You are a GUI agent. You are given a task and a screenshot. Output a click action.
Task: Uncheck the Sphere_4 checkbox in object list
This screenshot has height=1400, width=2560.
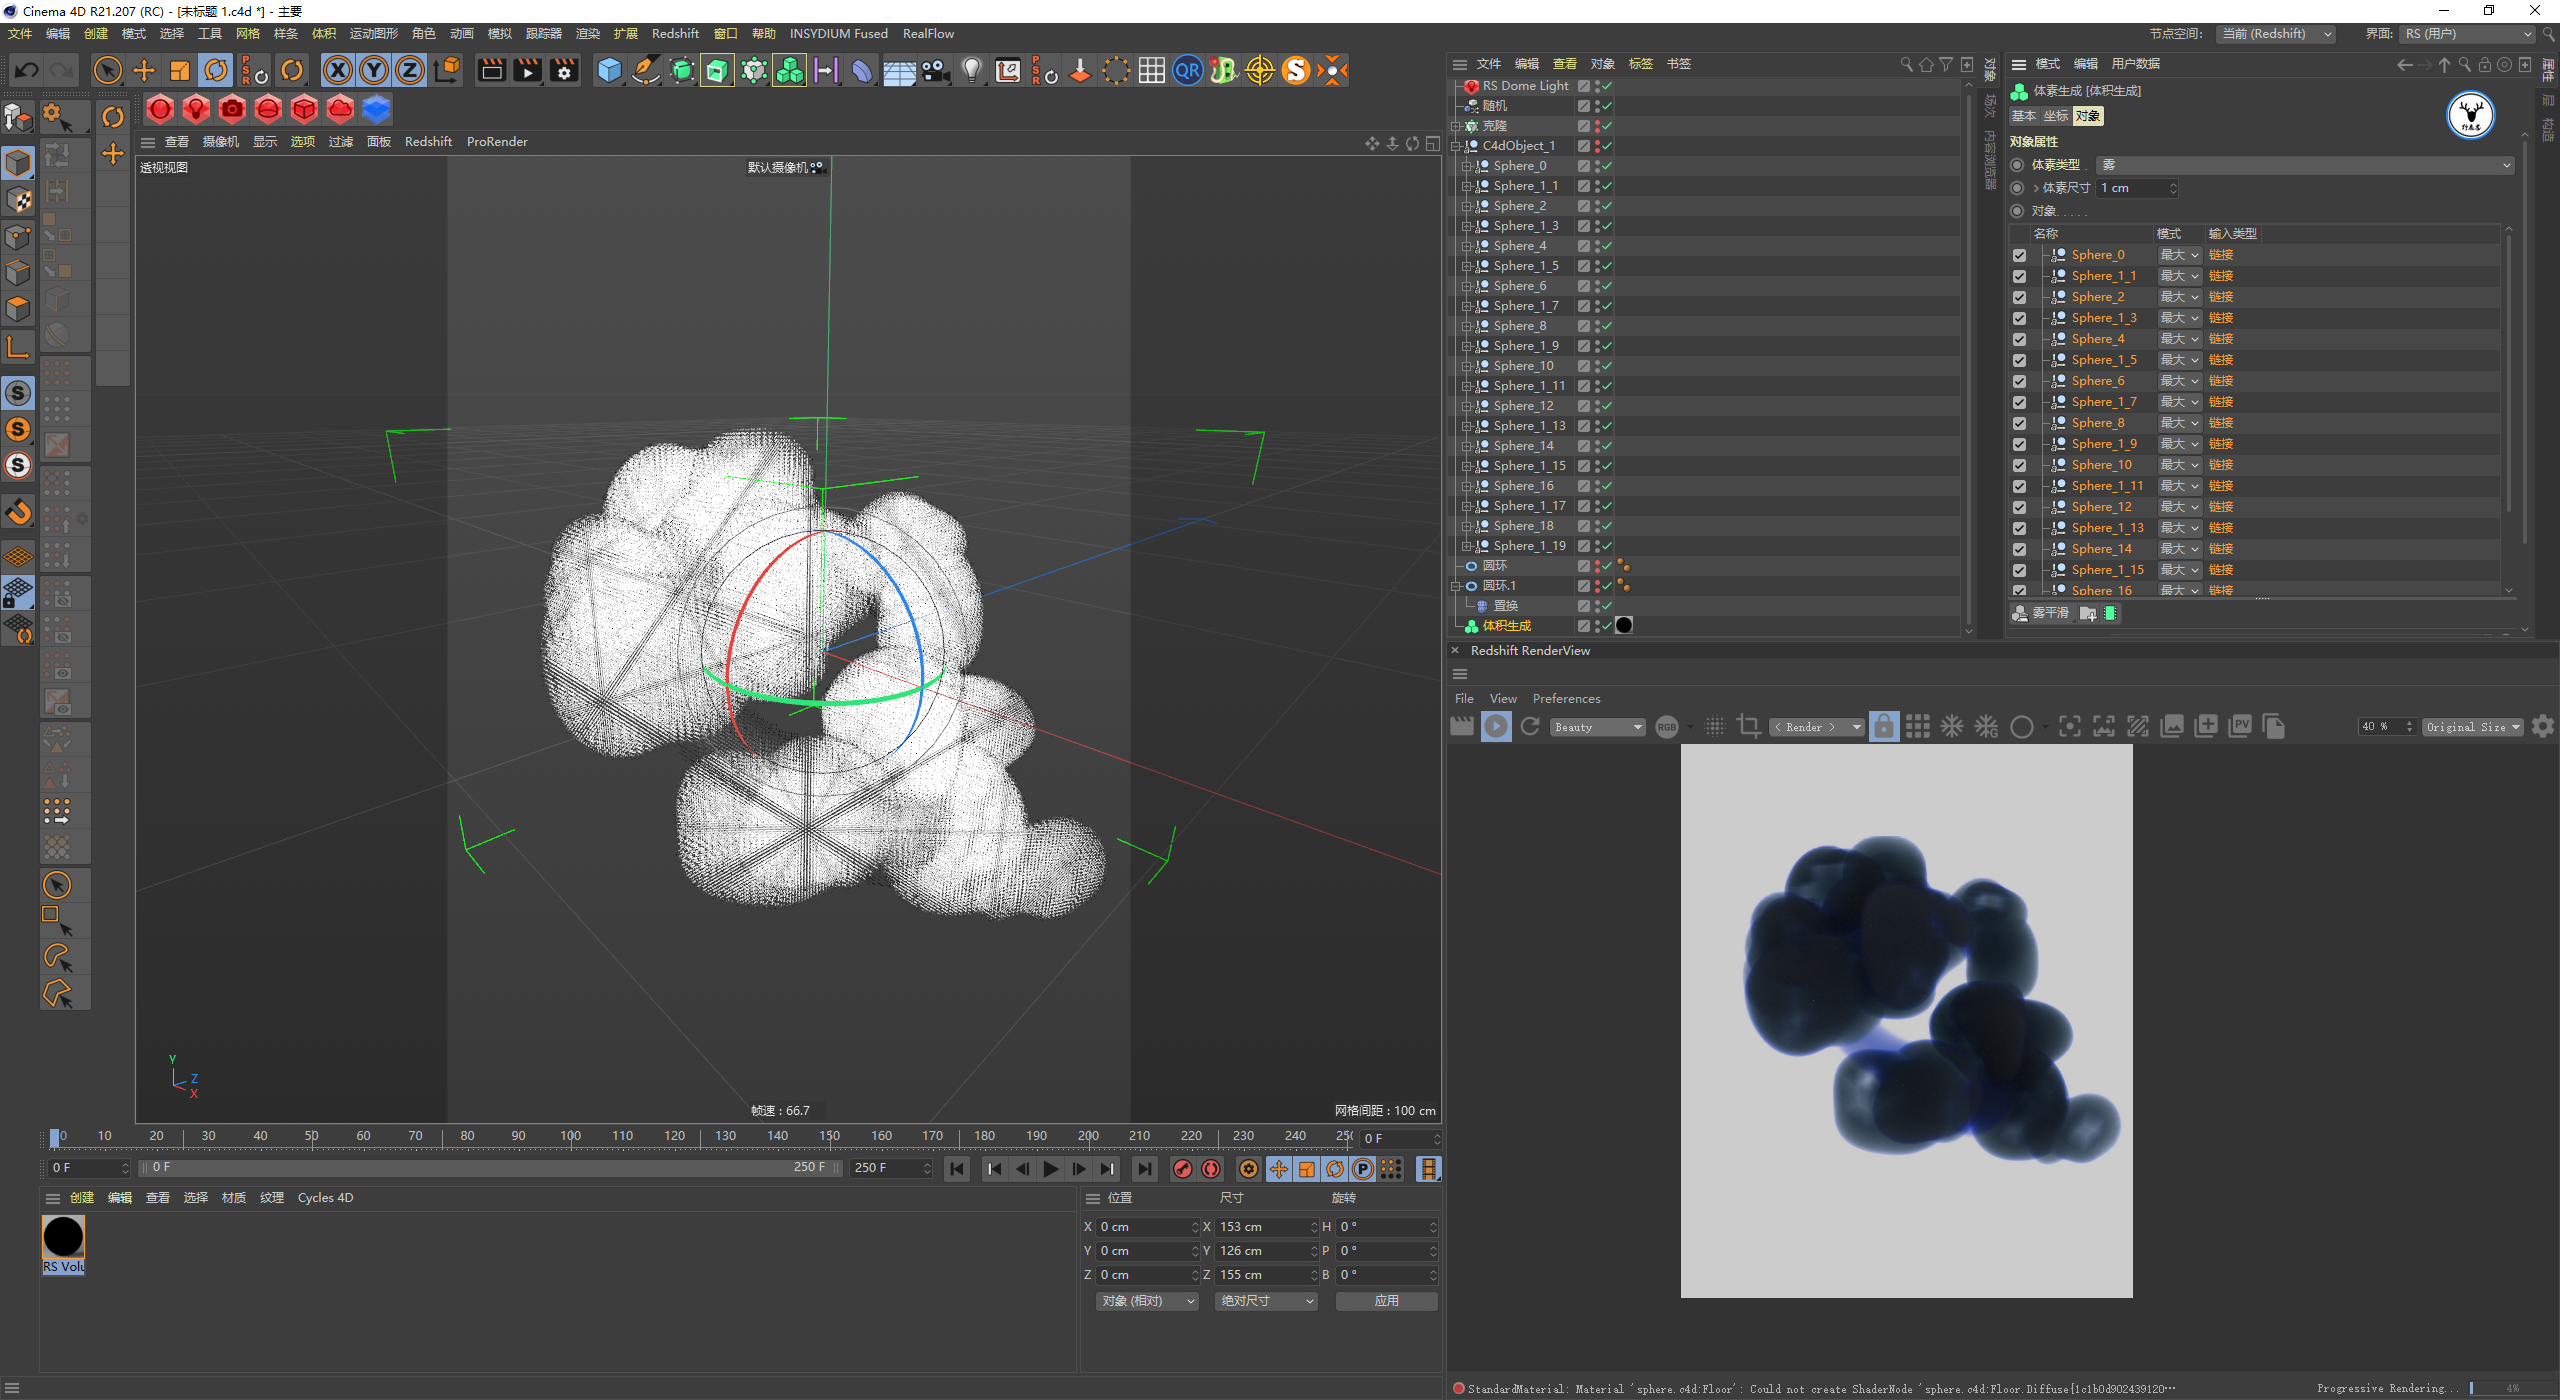(2019, 339)
